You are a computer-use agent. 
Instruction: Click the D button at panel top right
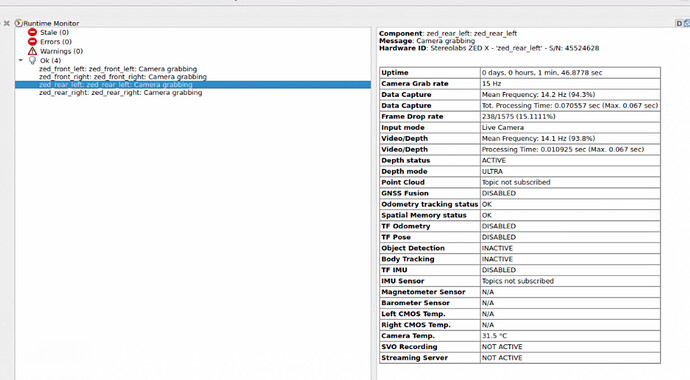679,23
